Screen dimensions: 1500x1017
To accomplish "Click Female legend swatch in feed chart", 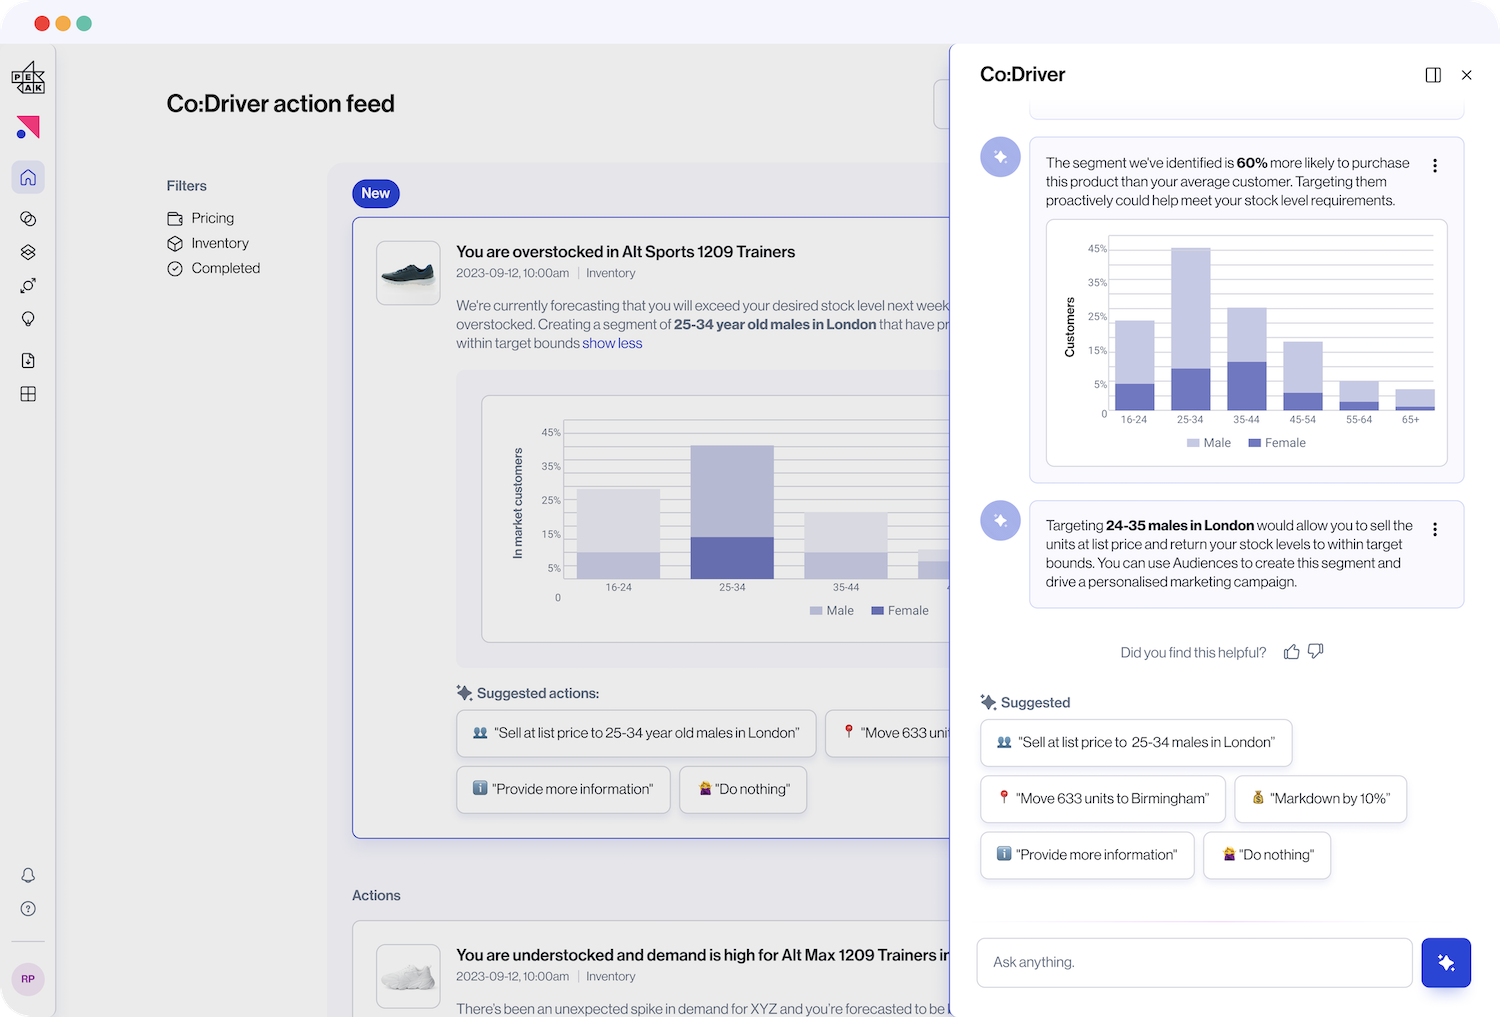I will point(877,611).
